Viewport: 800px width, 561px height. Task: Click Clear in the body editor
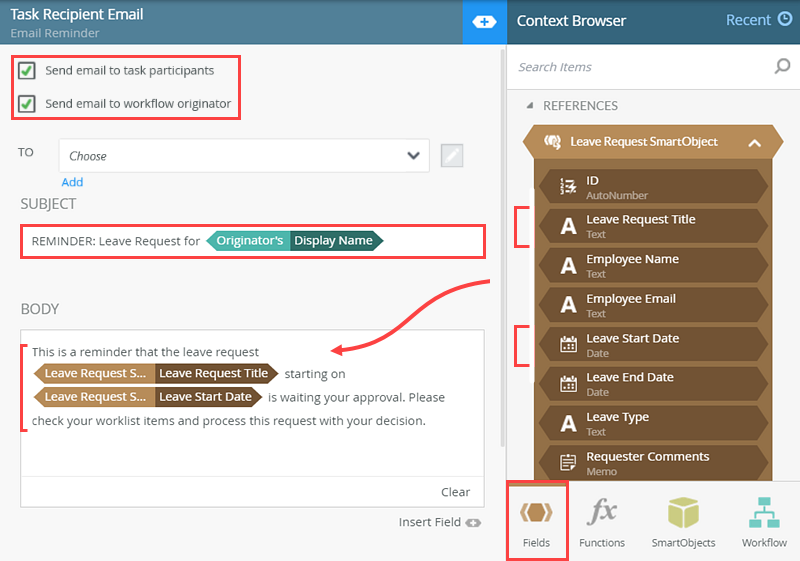tap(455, 492)
